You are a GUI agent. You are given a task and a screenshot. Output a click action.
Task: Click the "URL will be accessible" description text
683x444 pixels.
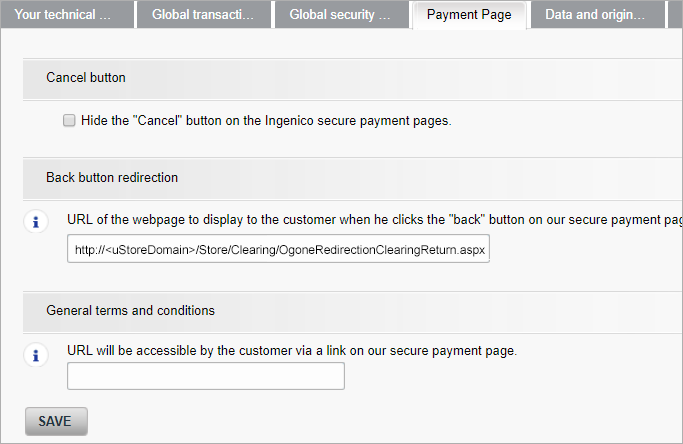pos(292,351)
